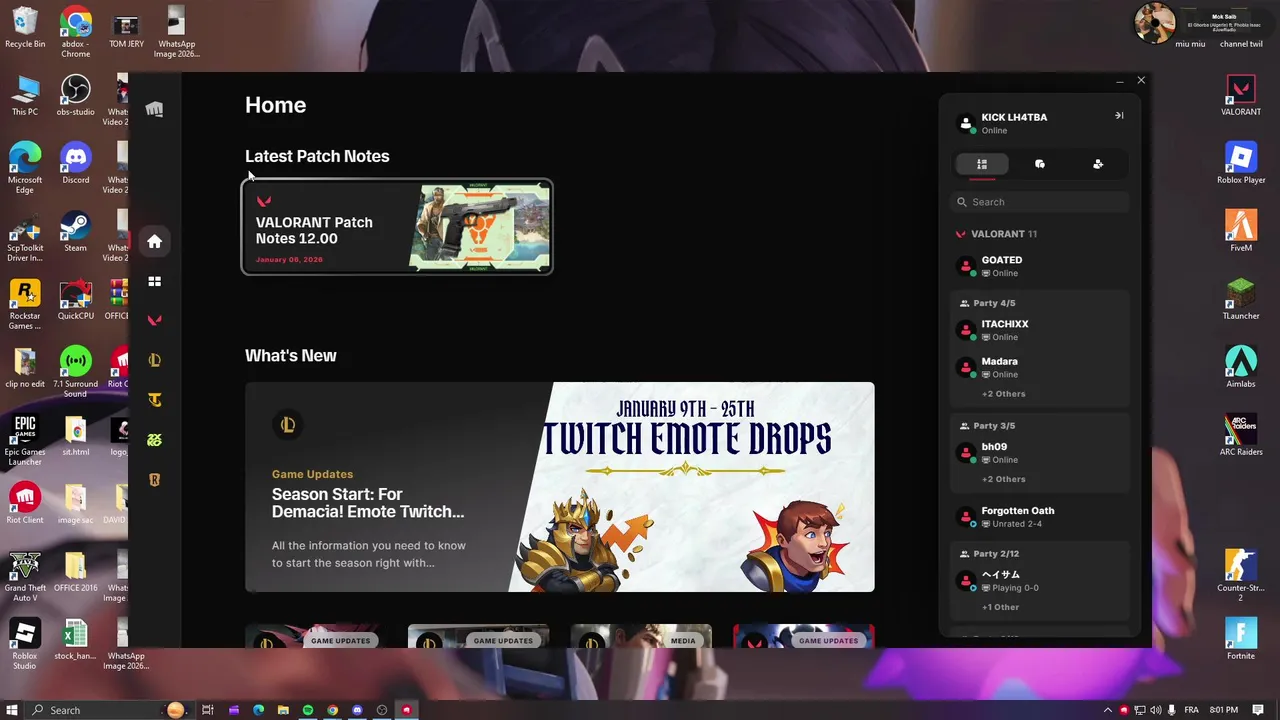1280x720 pixels.
Task: Select the VALORANT game icon in sidebar
Action: [154, 320]
